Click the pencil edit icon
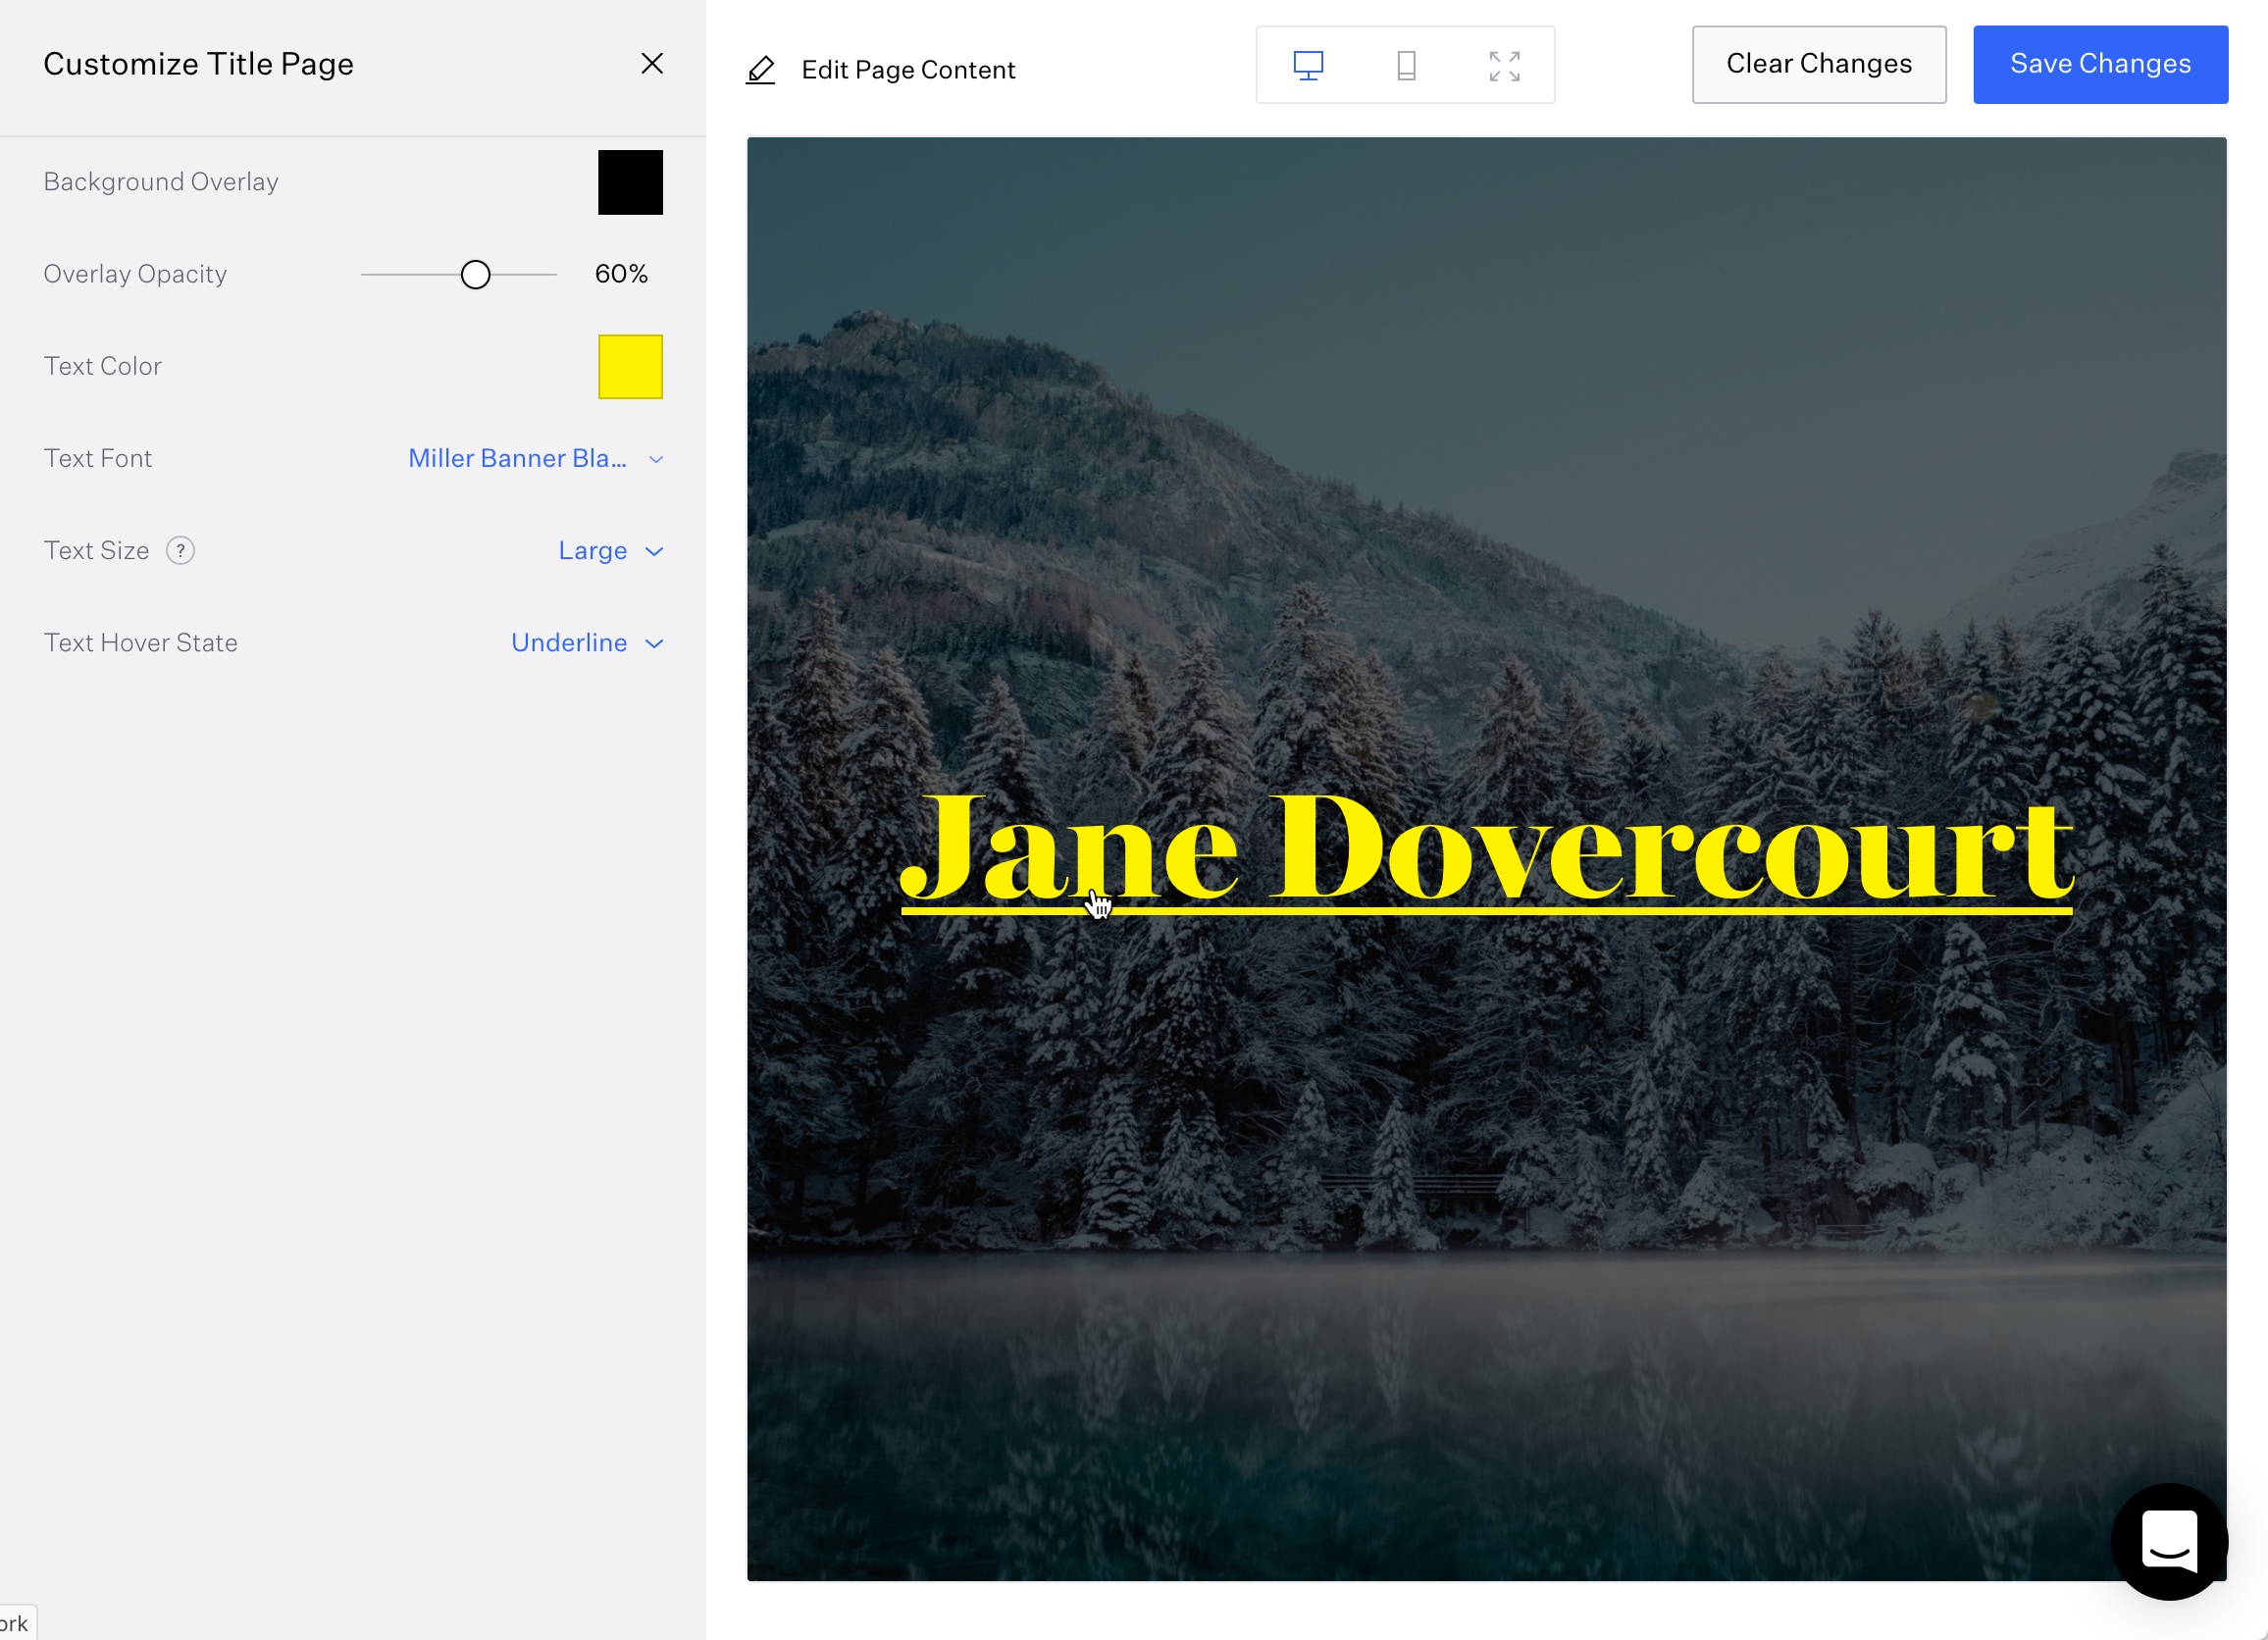 pyautogui.click(x=760, y=70)
